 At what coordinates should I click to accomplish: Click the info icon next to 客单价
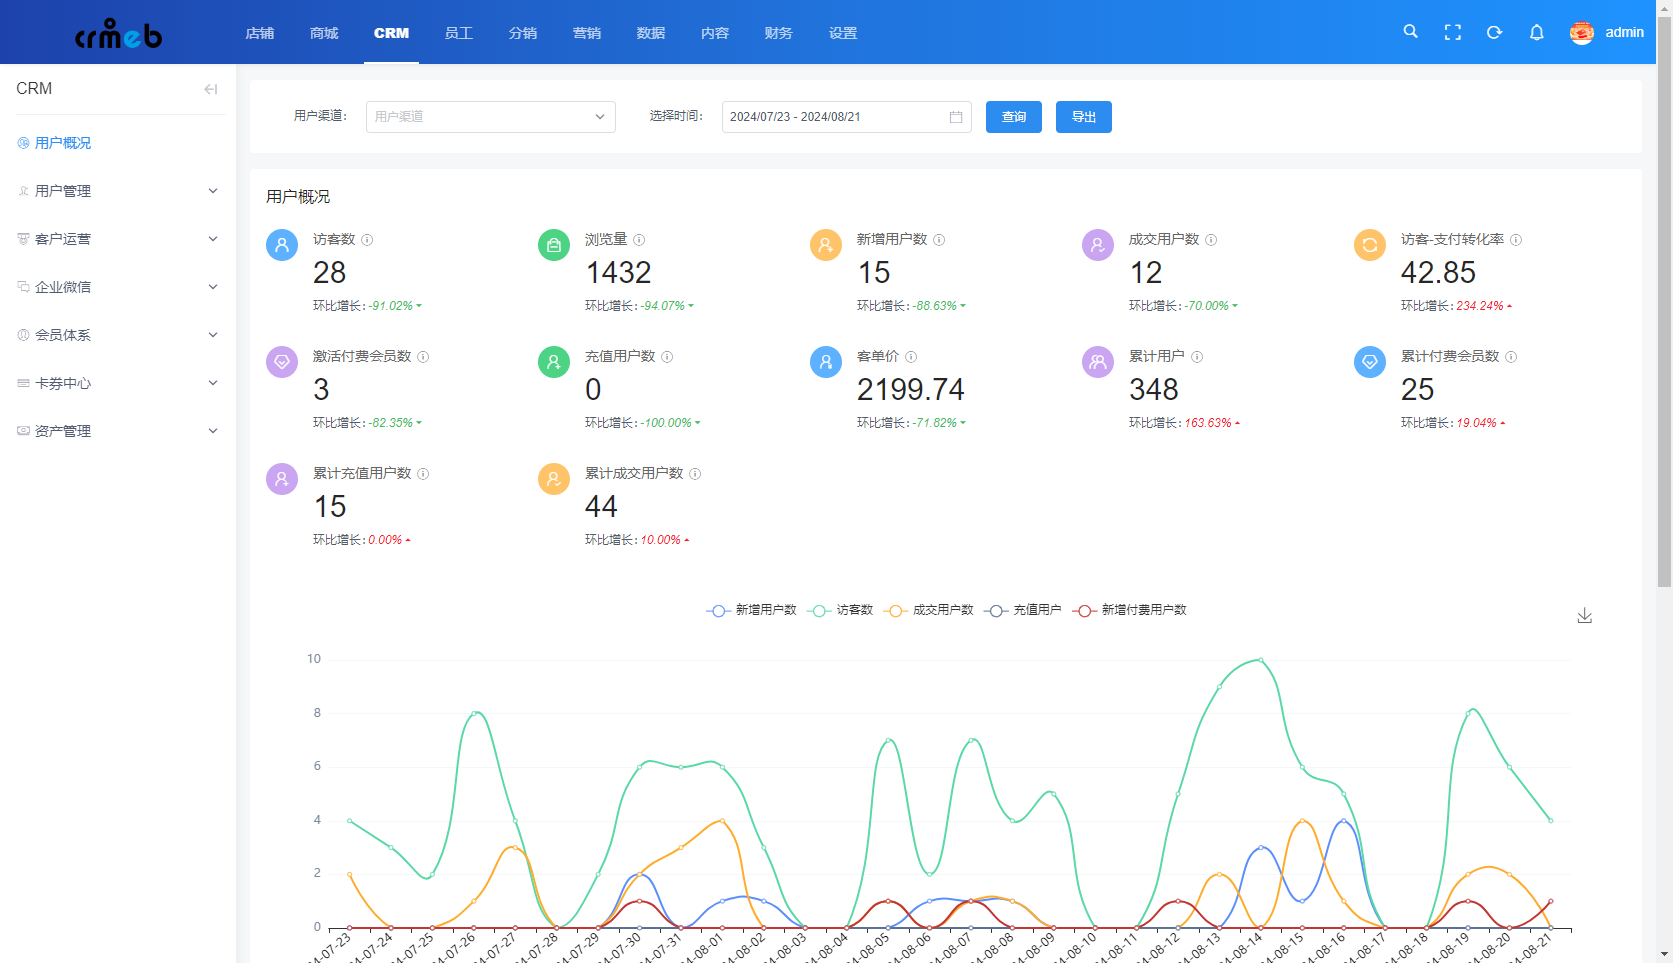[911, 357]
